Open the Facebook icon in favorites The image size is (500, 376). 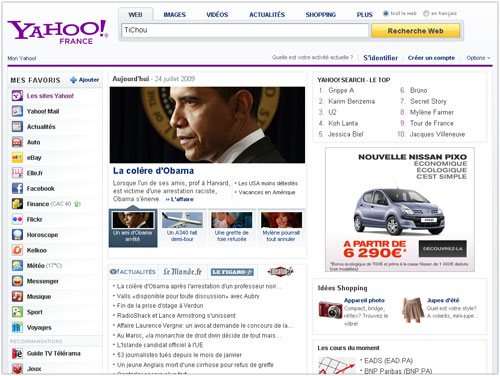(x=17, y=188)
